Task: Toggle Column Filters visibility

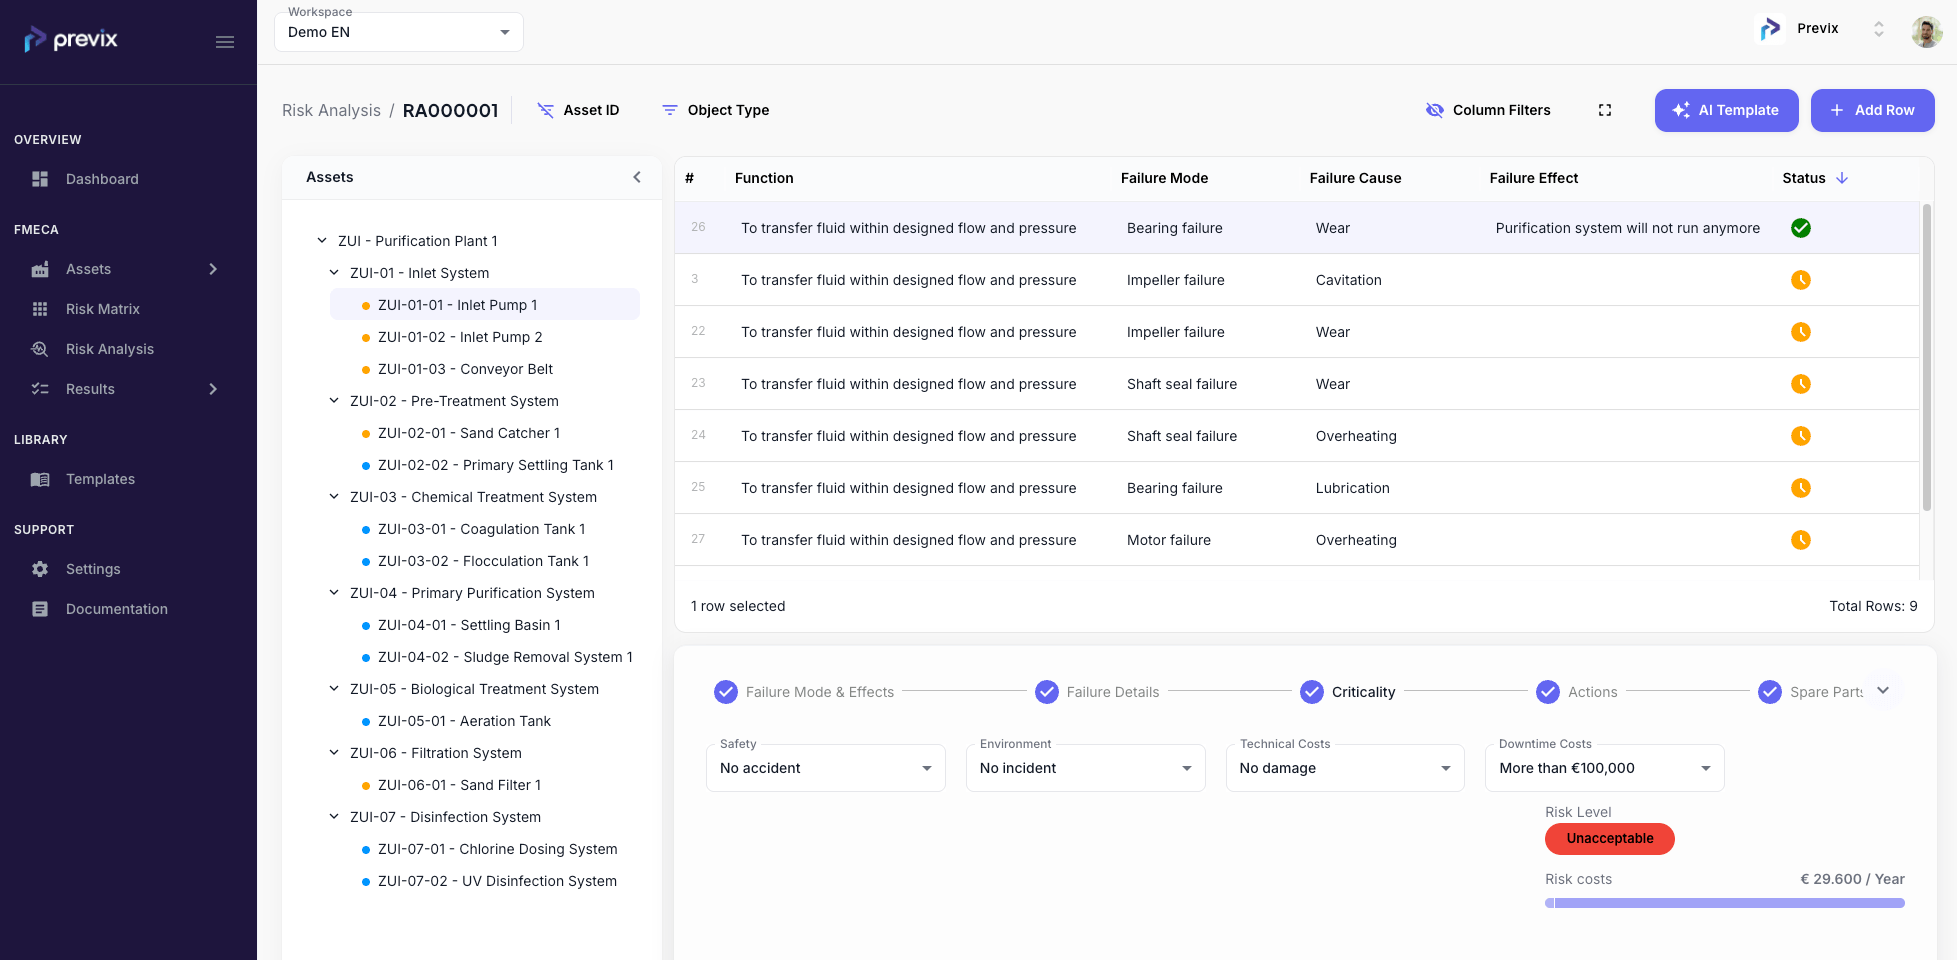Action: (x=1488, y=110)
